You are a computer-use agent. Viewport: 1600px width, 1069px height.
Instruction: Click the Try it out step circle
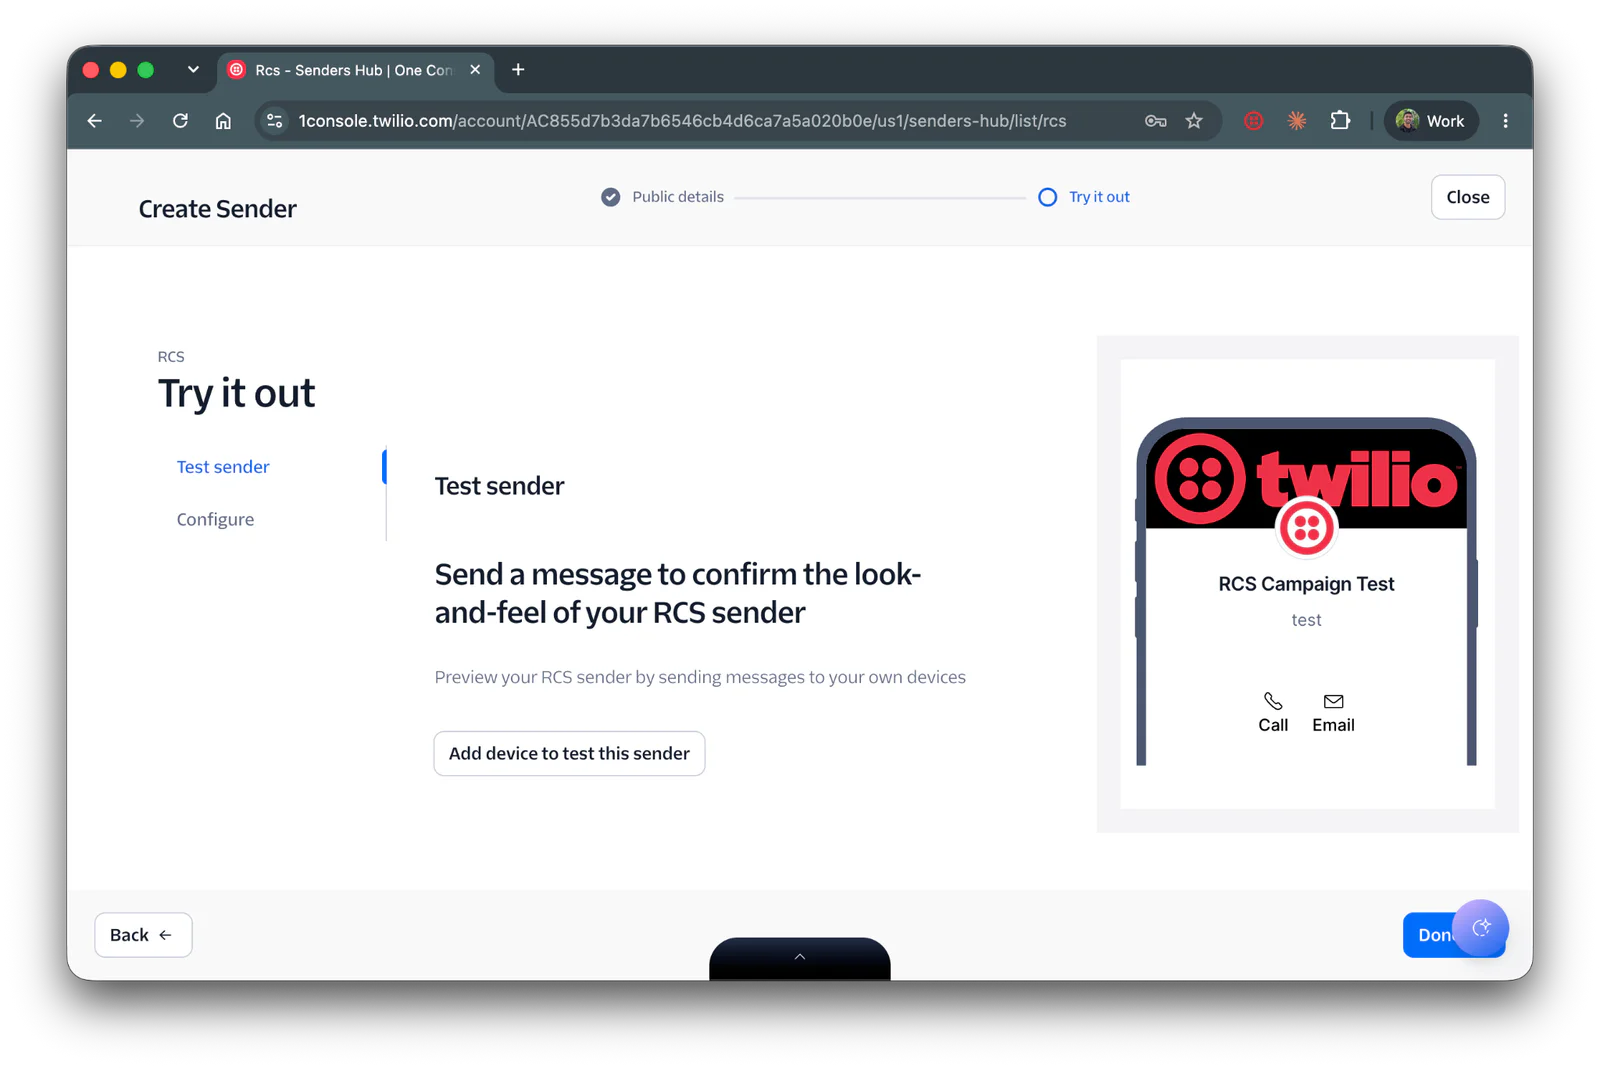1047,197
